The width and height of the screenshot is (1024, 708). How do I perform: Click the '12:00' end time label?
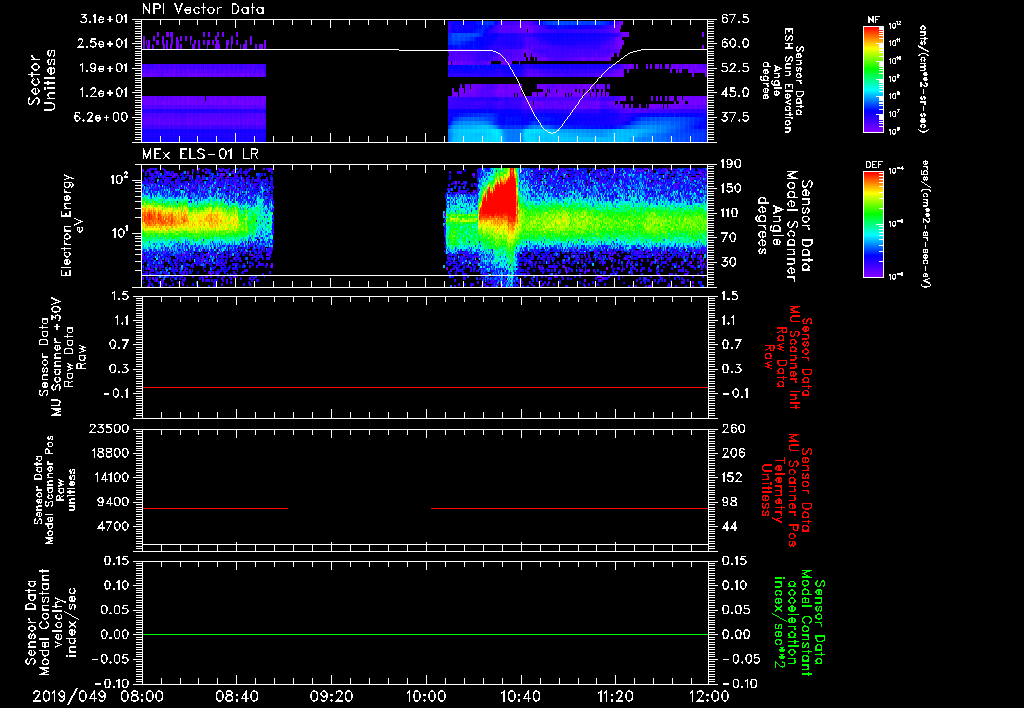[x=709, y=696]
